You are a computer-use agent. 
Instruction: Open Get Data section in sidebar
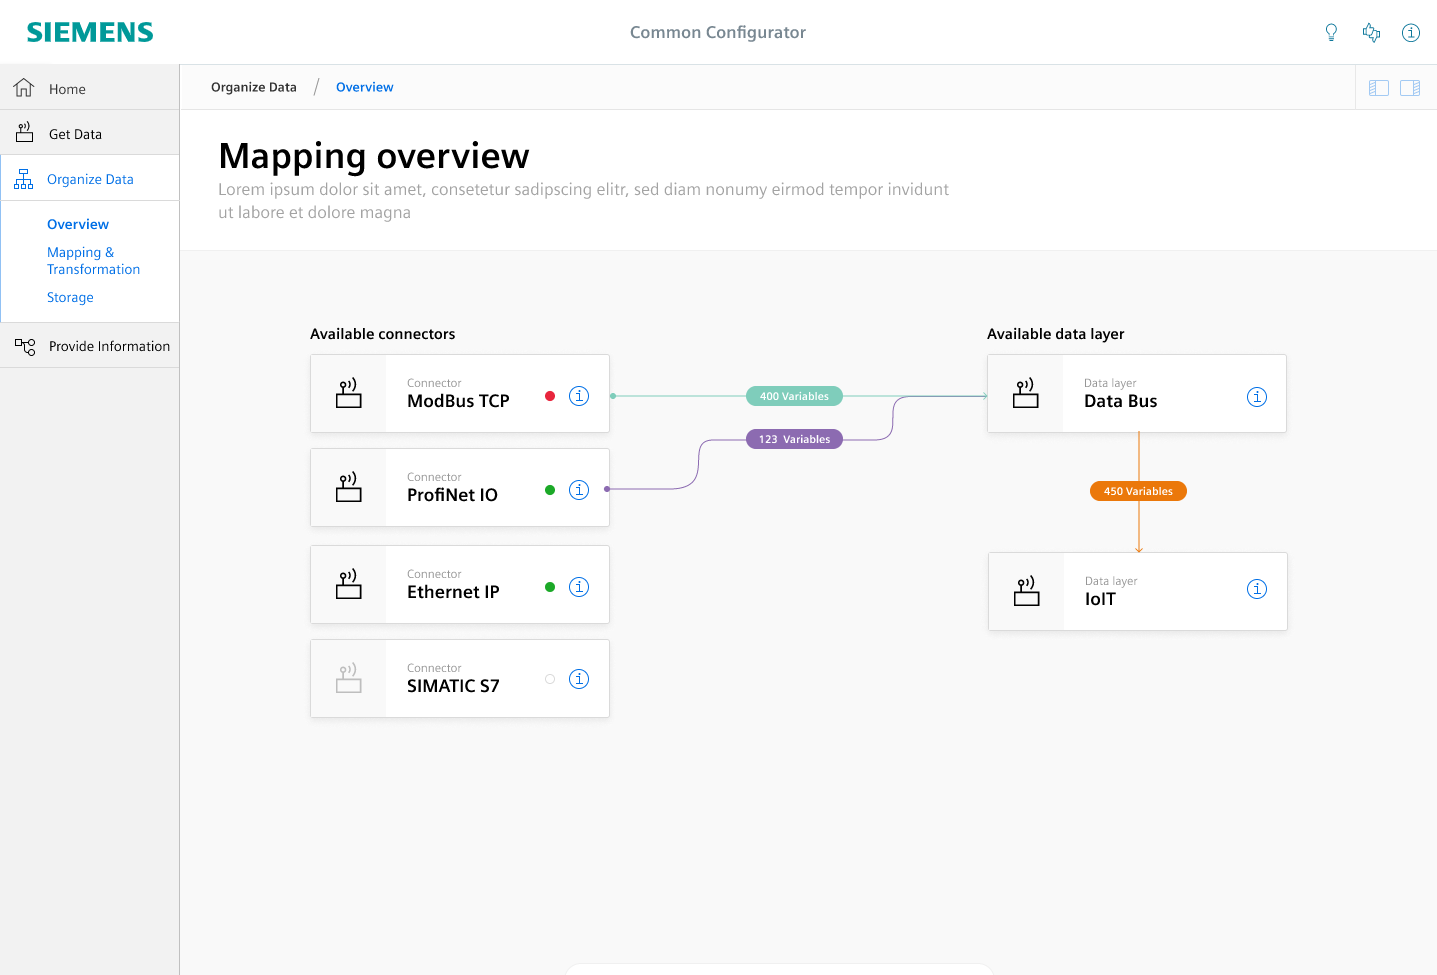point(75,134)
